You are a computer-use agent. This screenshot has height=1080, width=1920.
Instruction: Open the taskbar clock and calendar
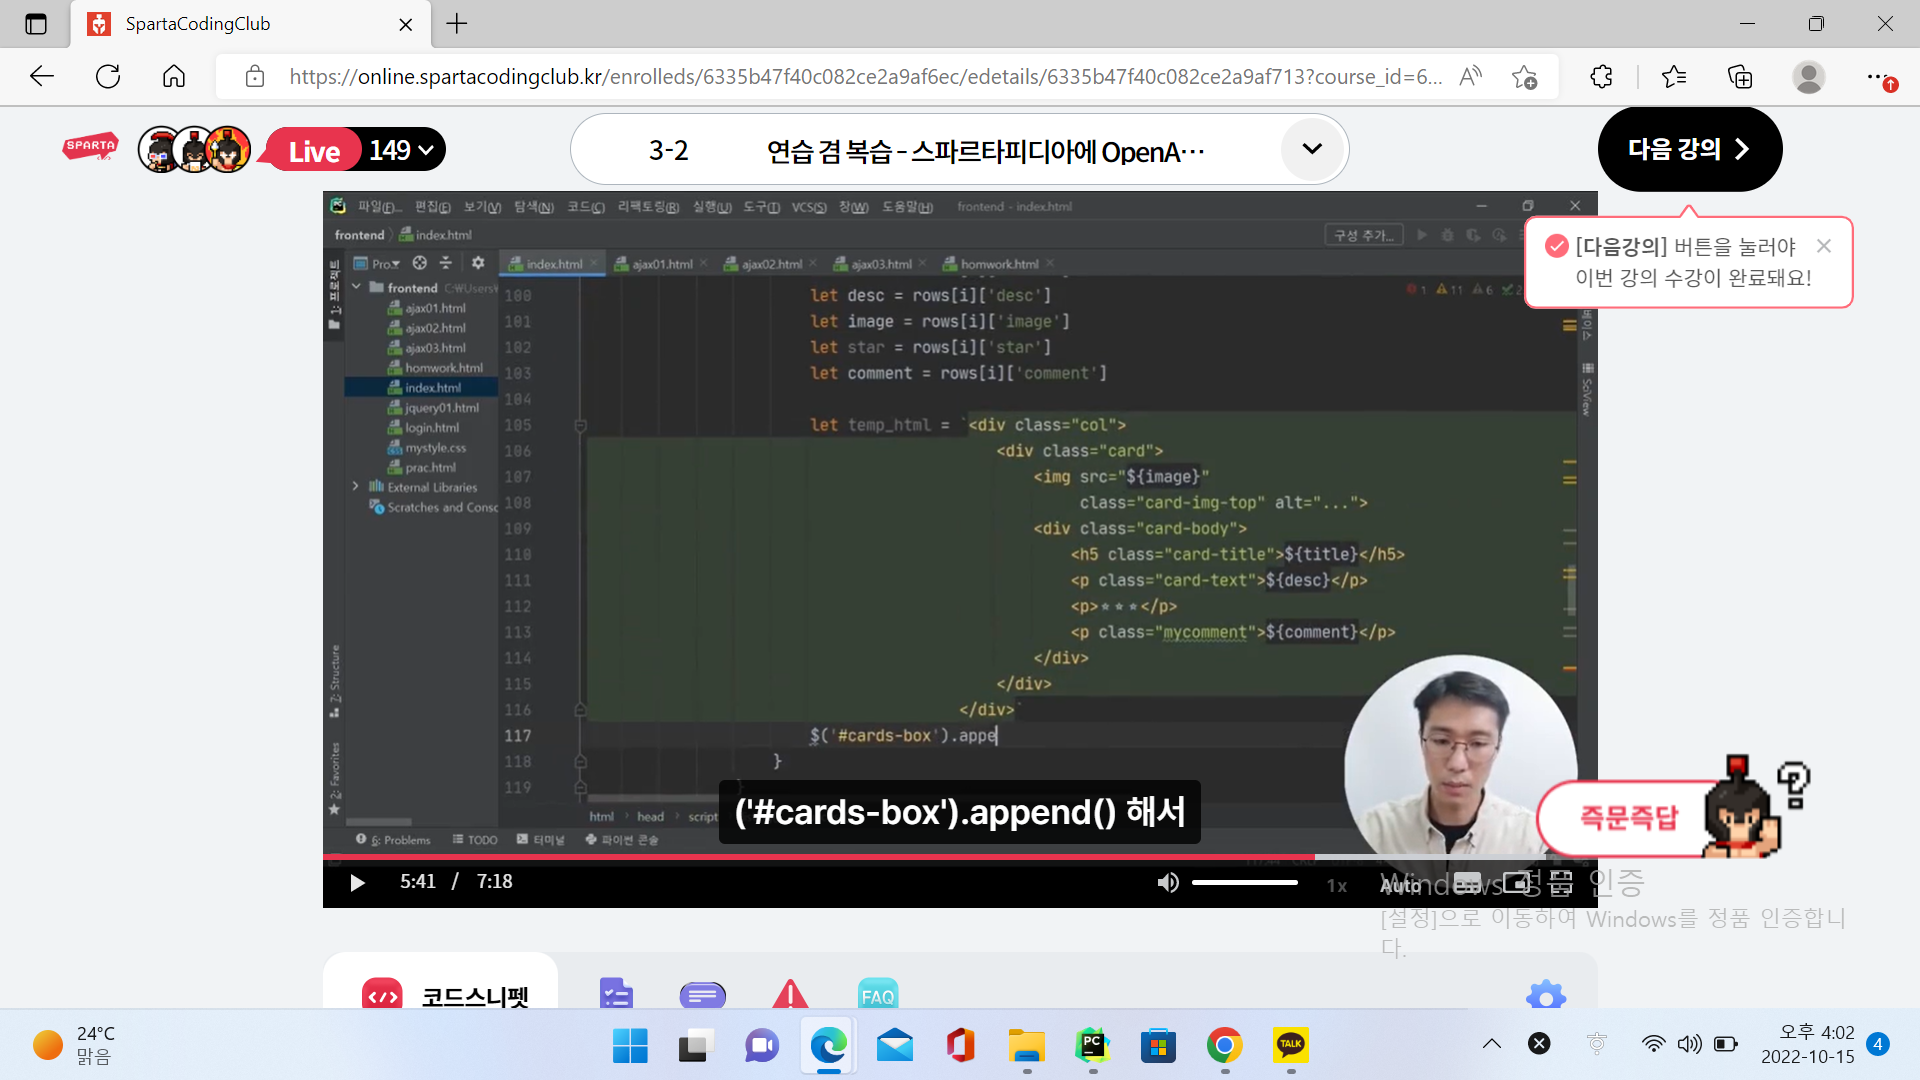coord(1808,1044)
